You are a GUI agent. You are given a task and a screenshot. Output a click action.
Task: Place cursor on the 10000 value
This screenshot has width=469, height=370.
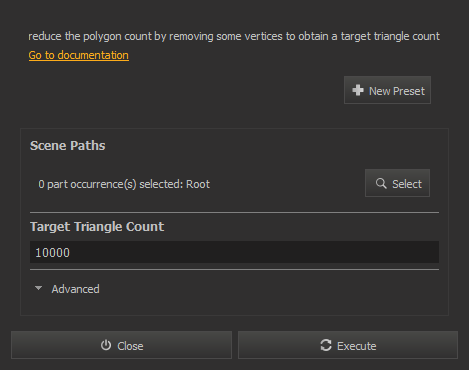(x=53, y=253)
